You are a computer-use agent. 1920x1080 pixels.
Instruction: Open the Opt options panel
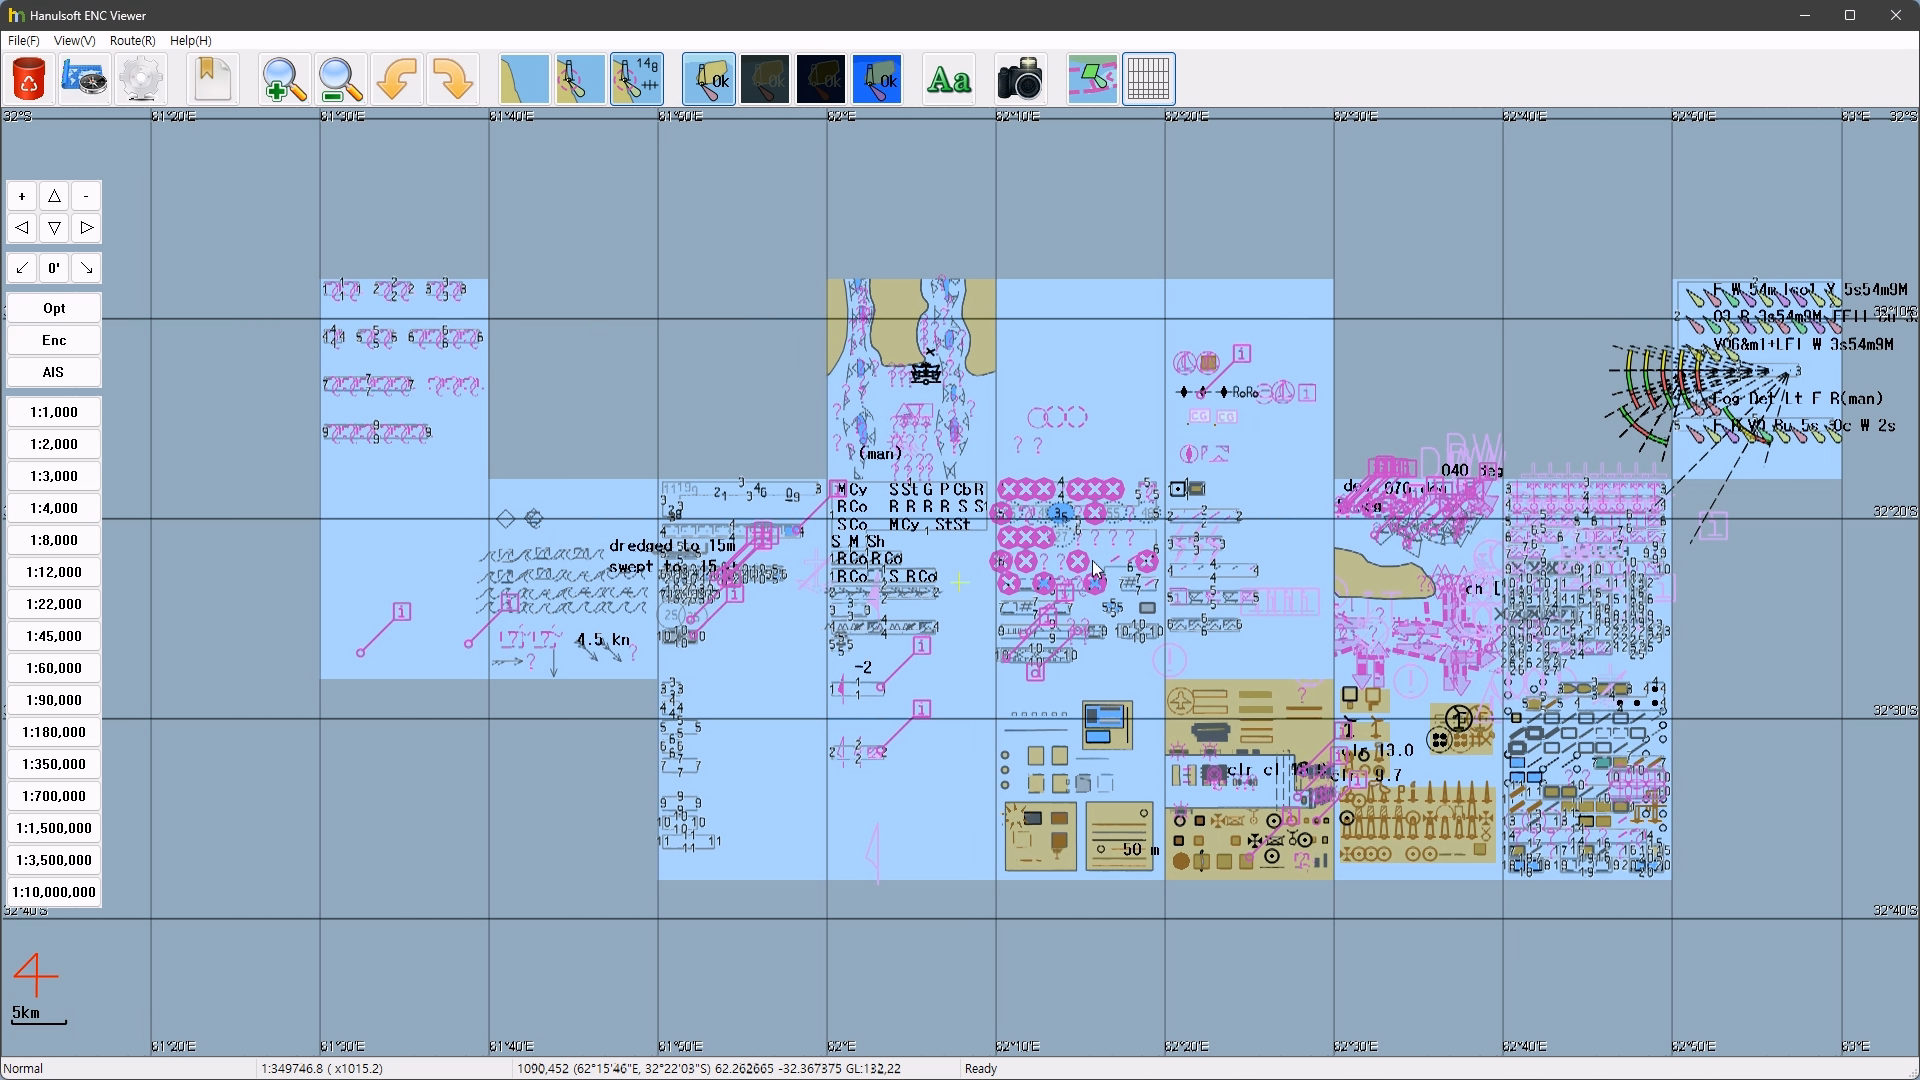pyautogui.click(x=54, y=309)
